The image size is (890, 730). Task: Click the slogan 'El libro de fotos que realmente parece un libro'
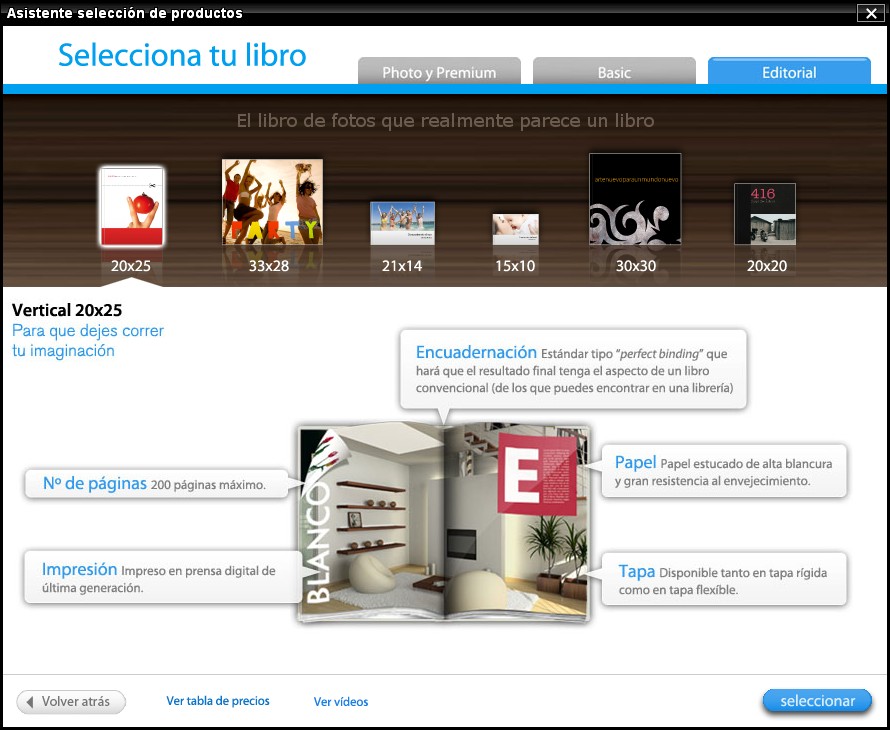click(x=446, y=120)
